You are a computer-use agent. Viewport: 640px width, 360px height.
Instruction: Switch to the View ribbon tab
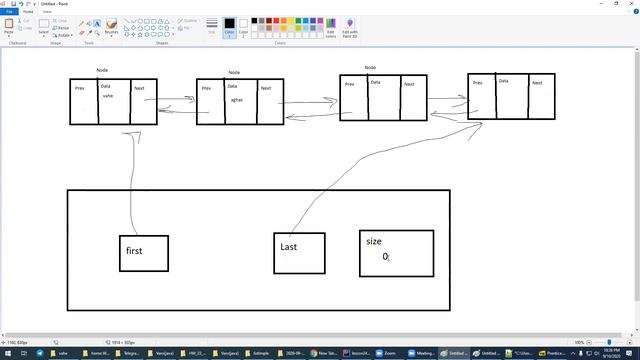tap(47, 11)
